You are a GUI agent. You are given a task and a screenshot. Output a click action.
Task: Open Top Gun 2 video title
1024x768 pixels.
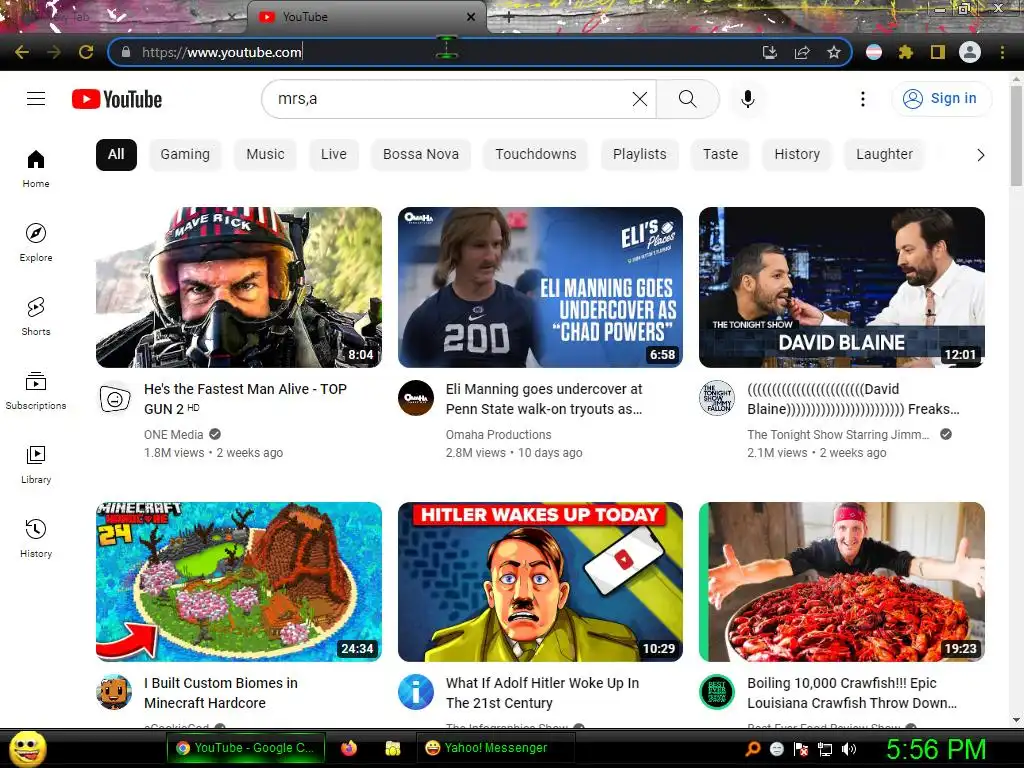246,399
